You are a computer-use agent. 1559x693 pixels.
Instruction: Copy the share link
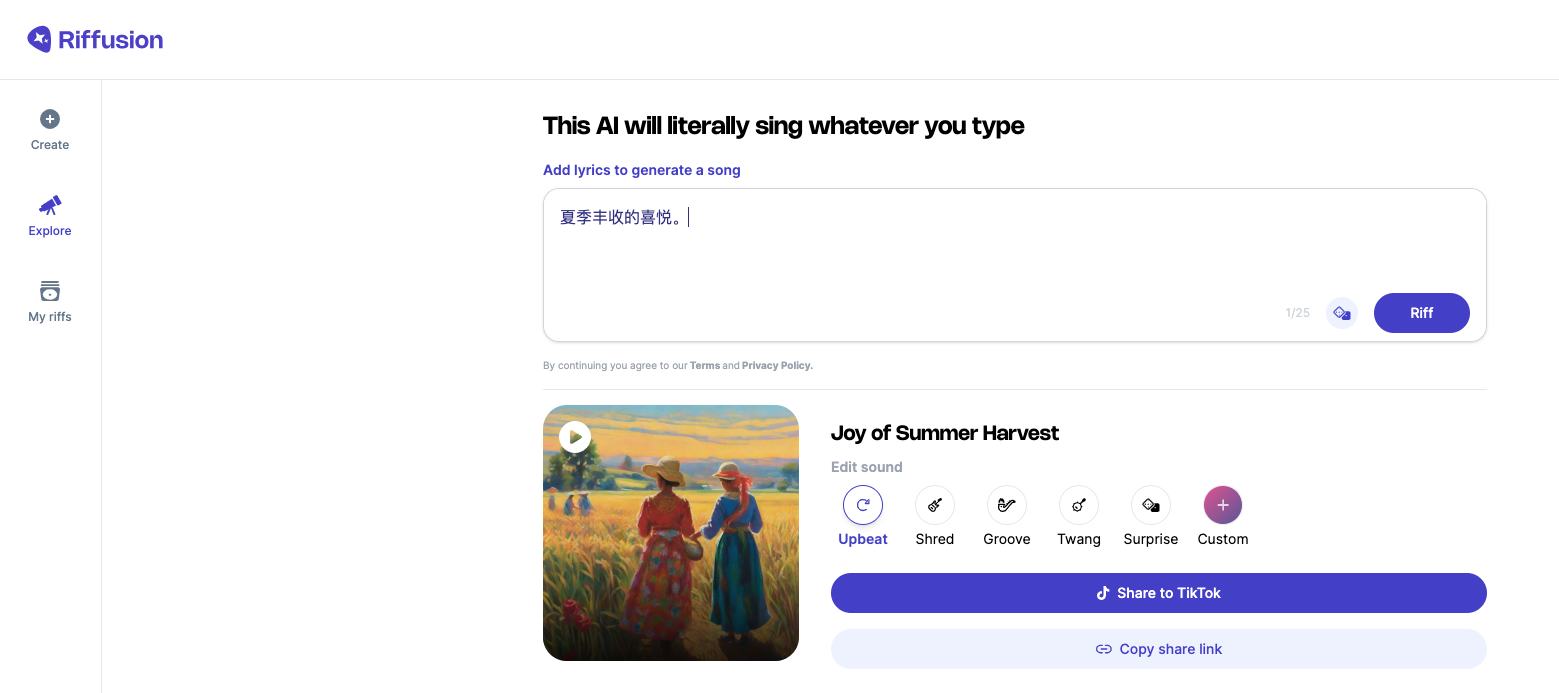pyautogui.click(x=1158, y=649)
